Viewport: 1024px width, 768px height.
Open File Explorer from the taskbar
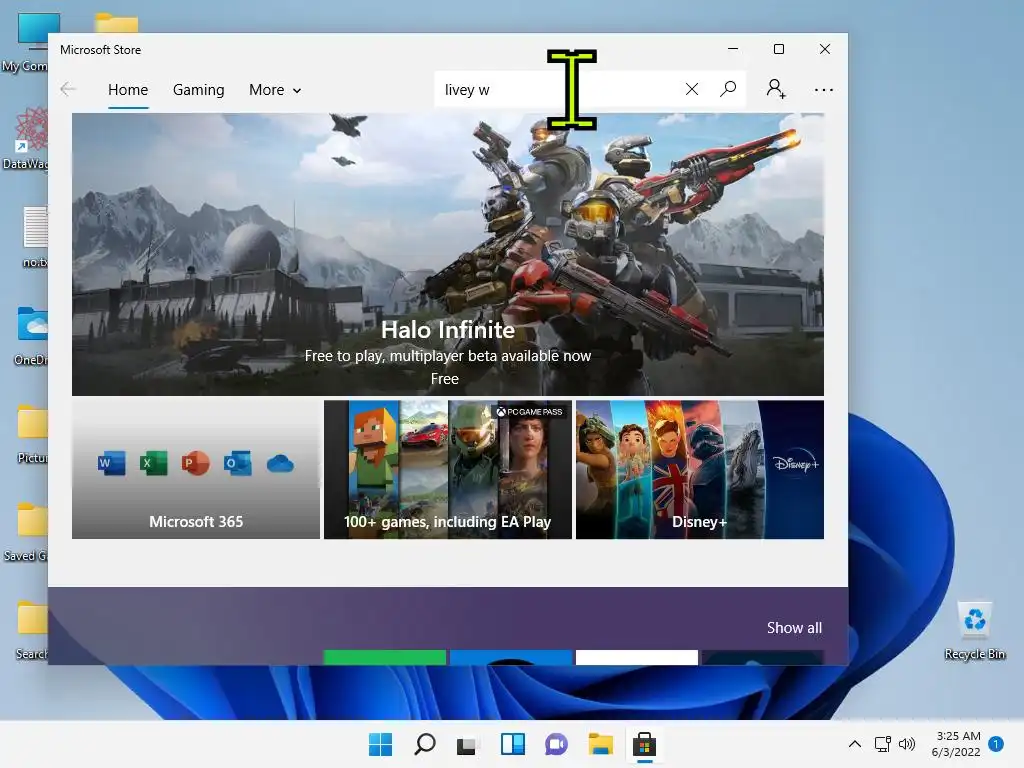(x=600, y=744)
